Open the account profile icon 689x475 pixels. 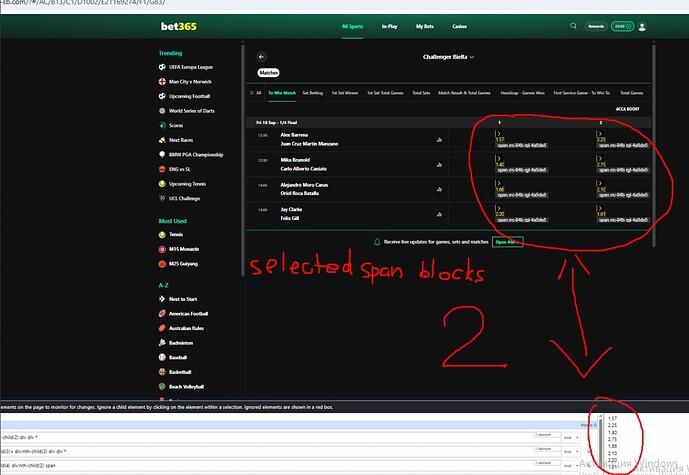(x=642, y=27)
